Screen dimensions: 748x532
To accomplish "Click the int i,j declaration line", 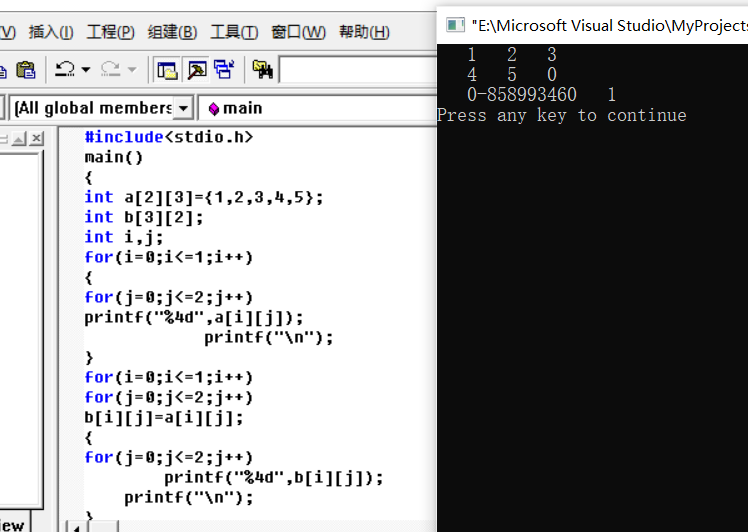I will 124,237.
